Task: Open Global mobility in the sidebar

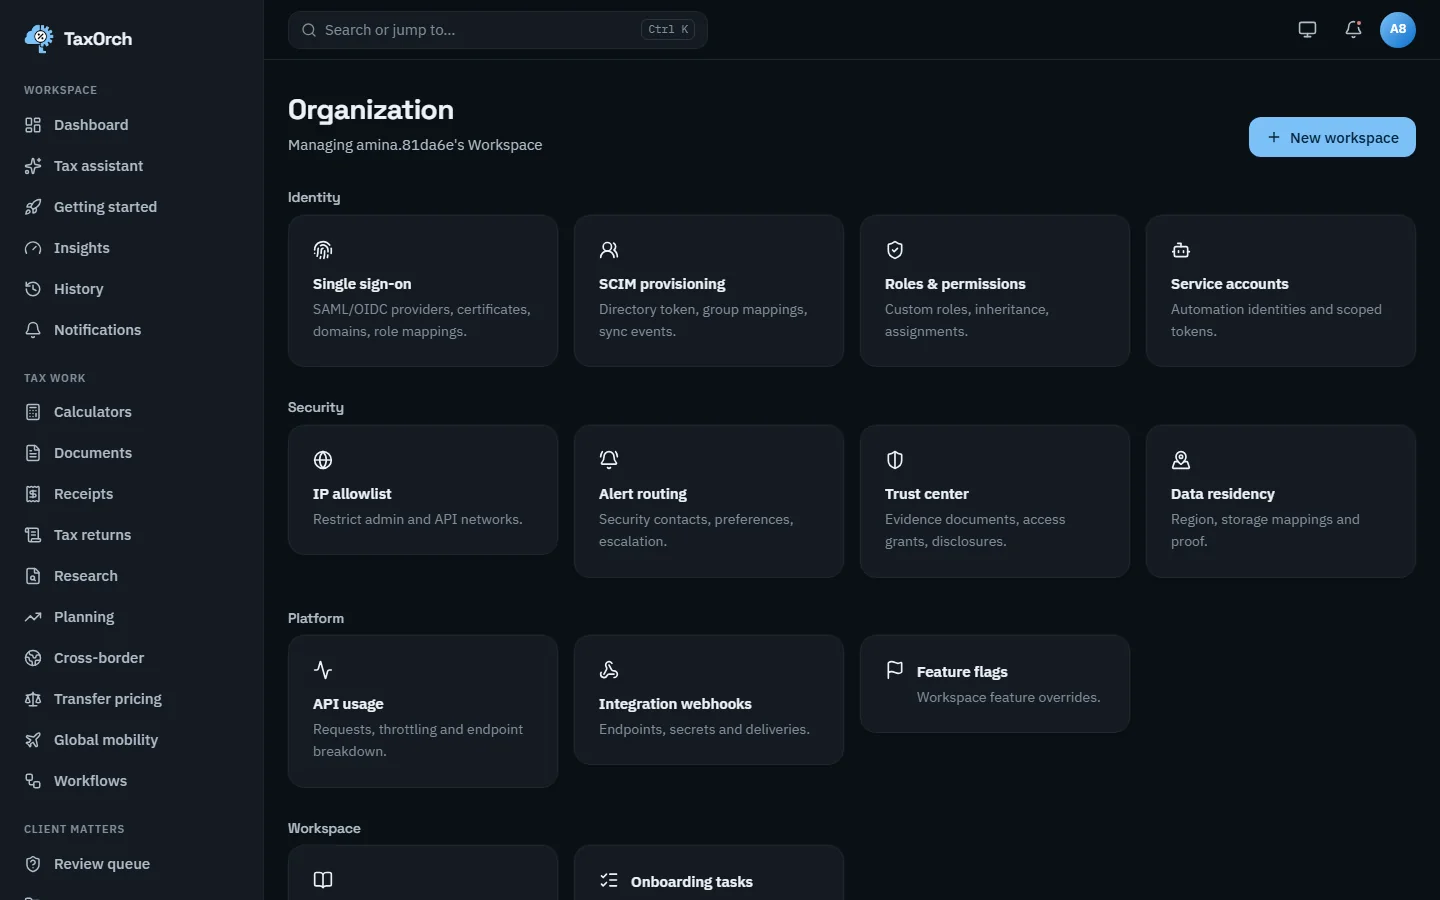Action: pyautogui.click(x=132, y=740)
